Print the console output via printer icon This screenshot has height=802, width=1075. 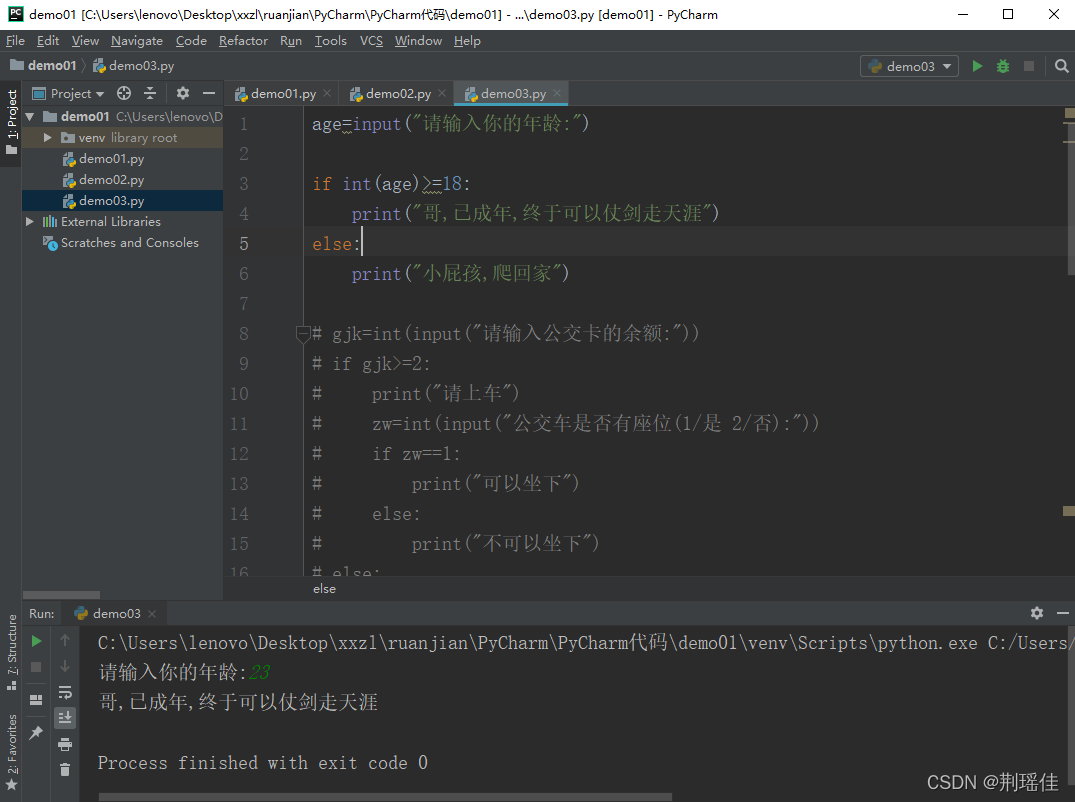pyautogui.click(x=64, y=744)
